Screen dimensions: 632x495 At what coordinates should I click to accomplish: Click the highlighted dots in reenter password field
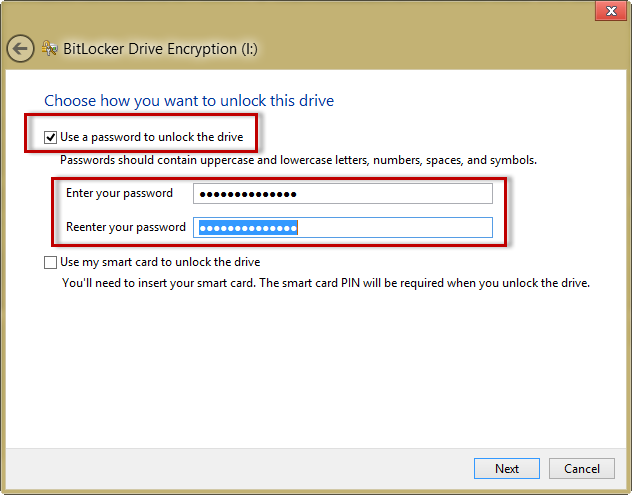(248, 228)
